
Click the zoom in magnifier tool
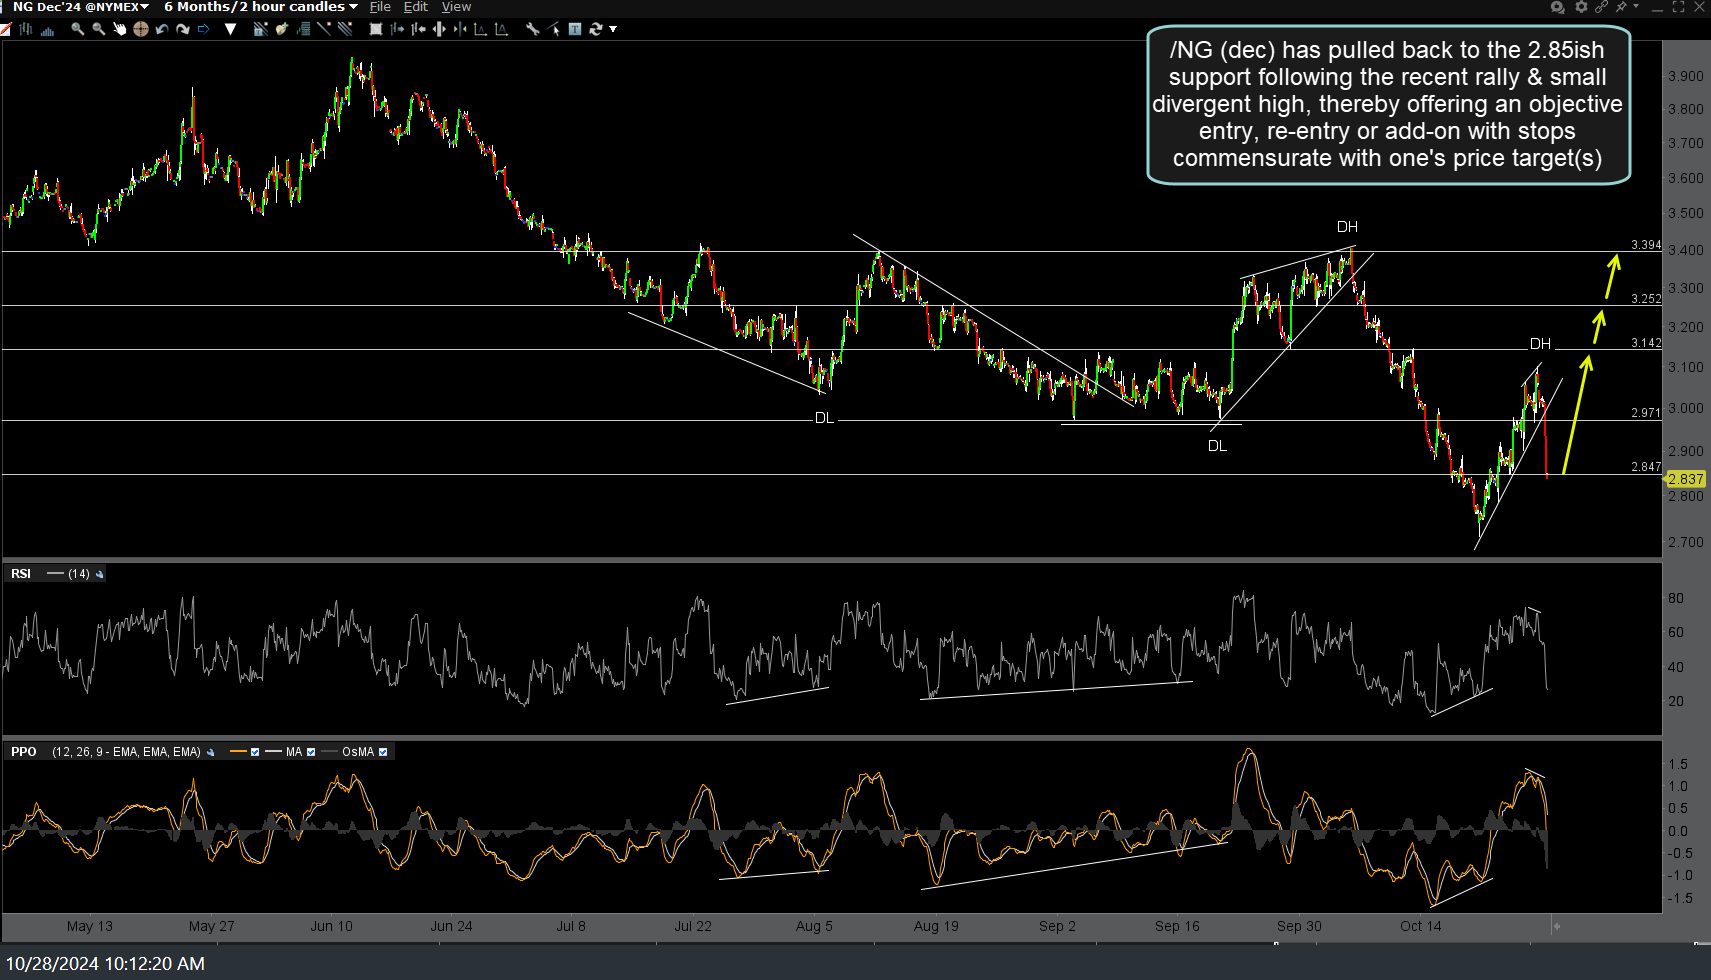[77, 29]
